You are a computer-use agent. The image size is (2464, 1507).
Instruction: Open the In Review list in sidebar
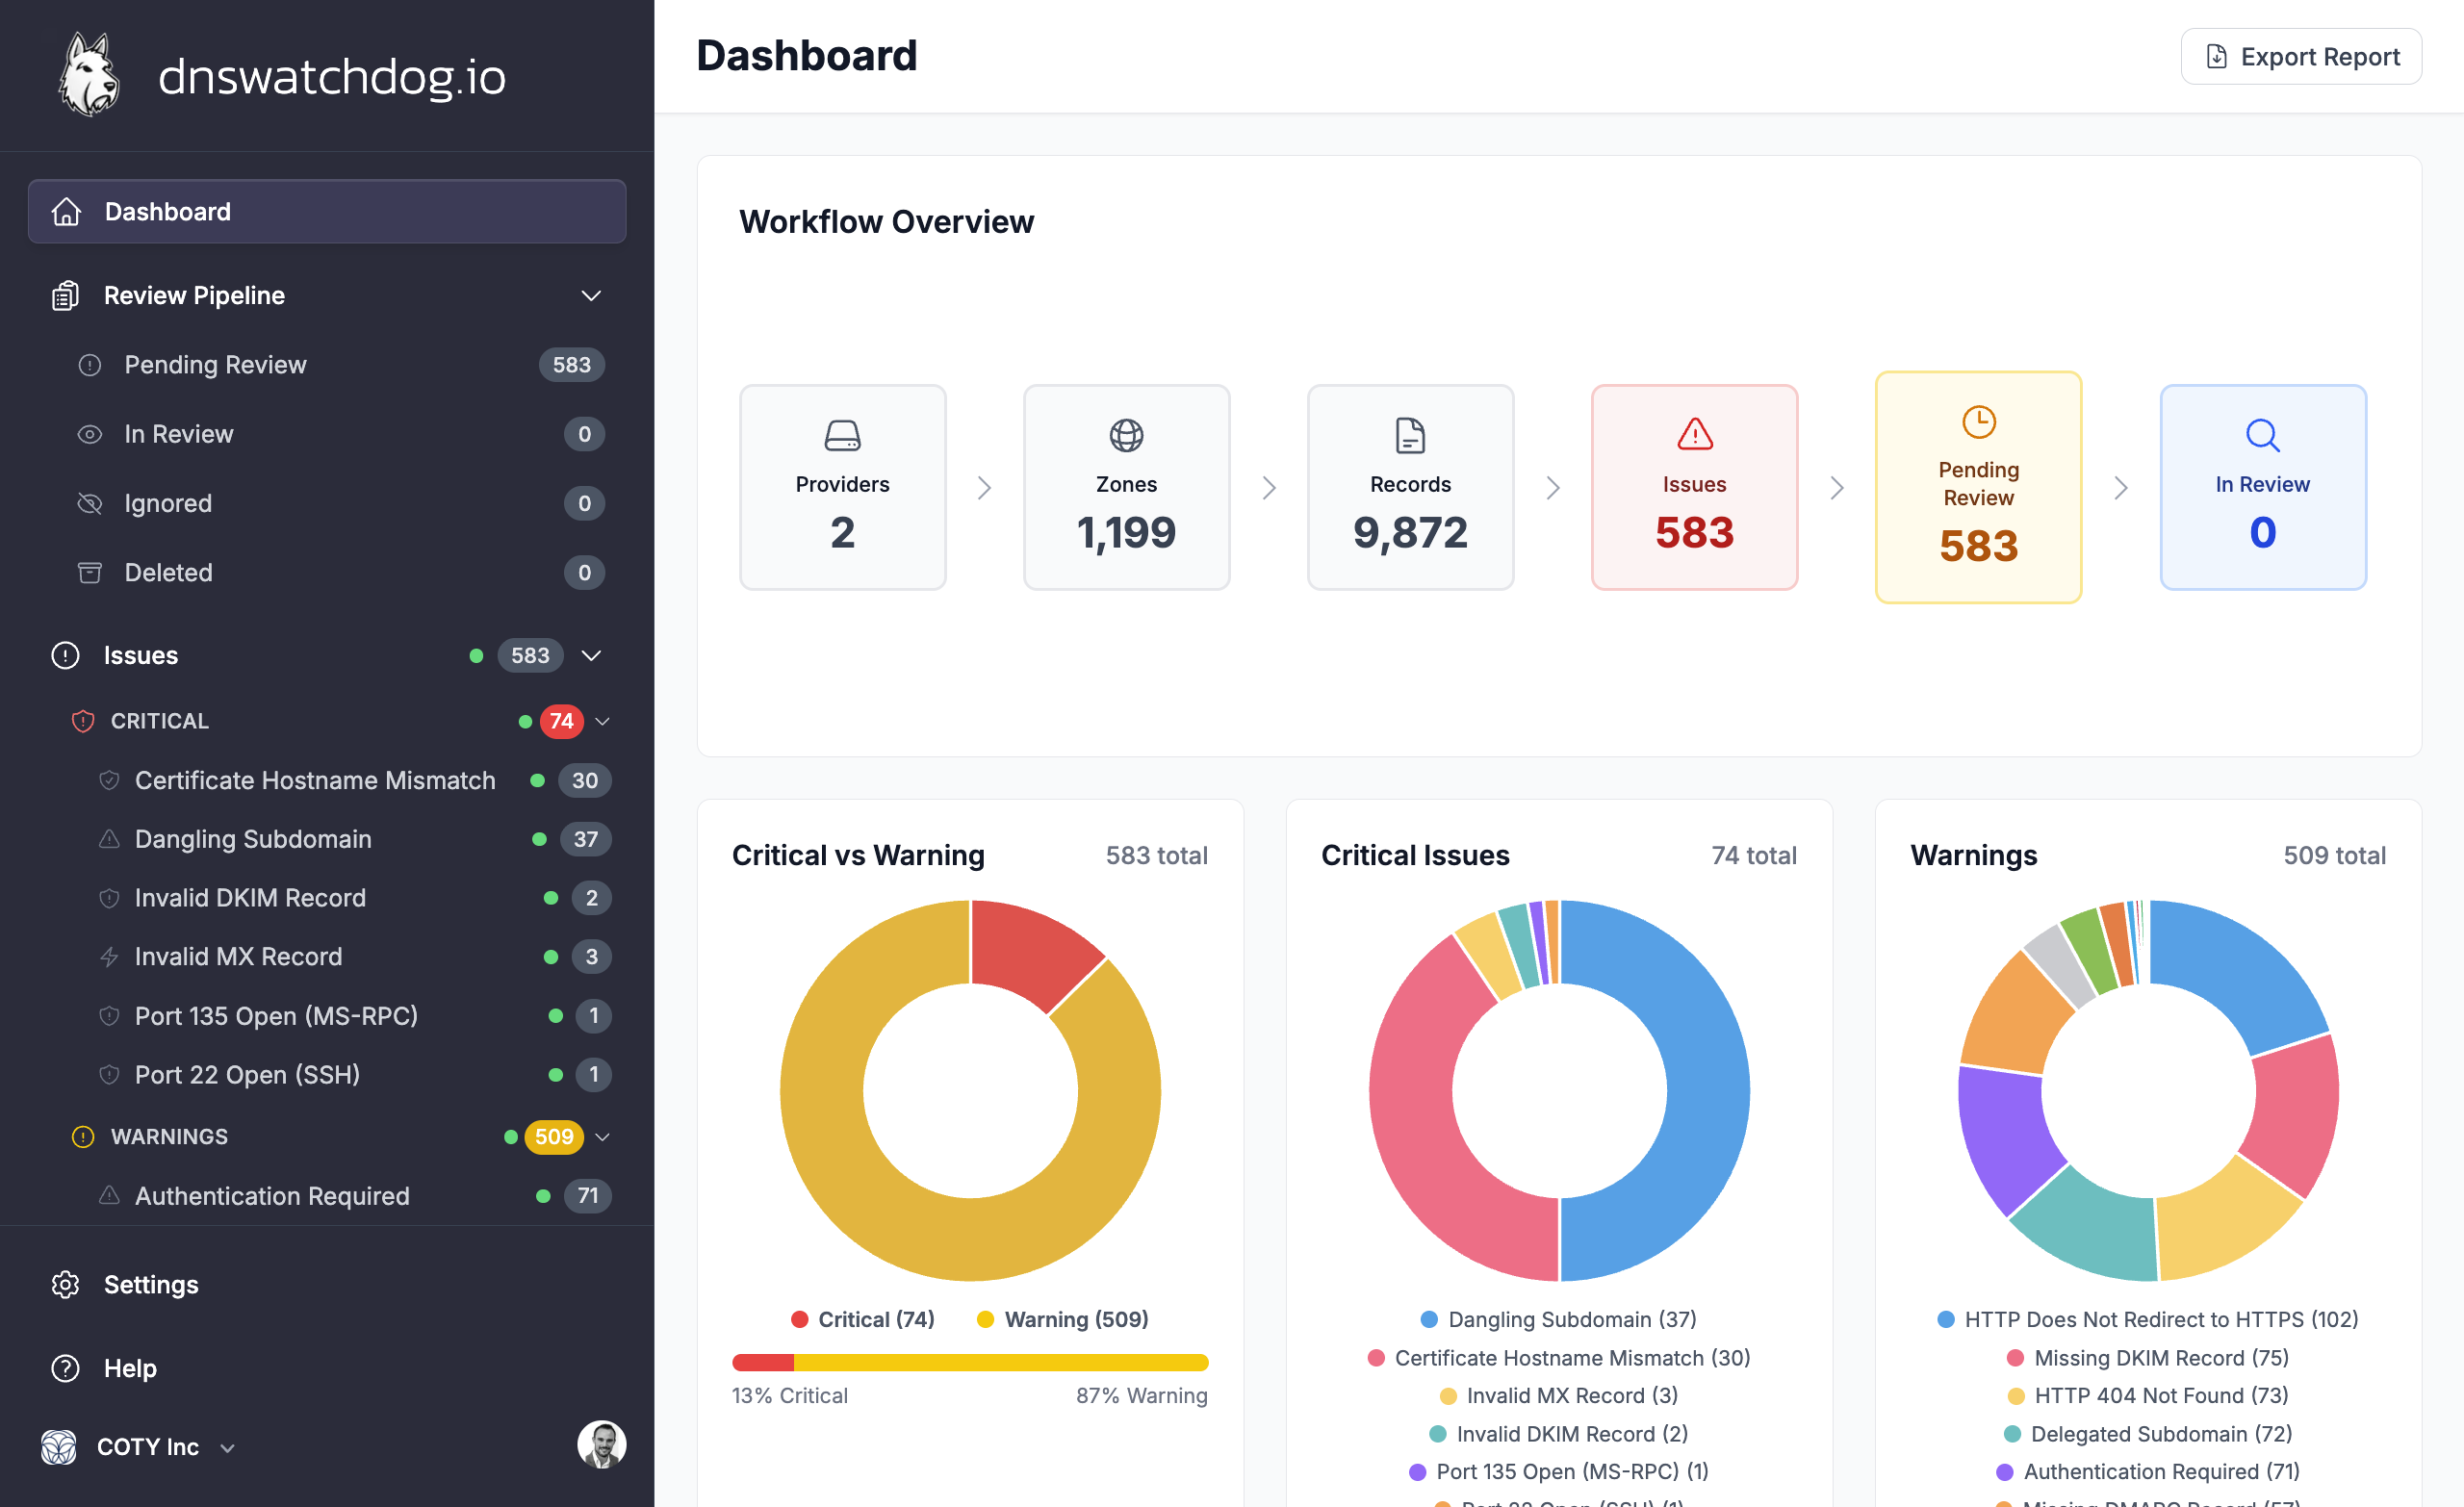340,434
